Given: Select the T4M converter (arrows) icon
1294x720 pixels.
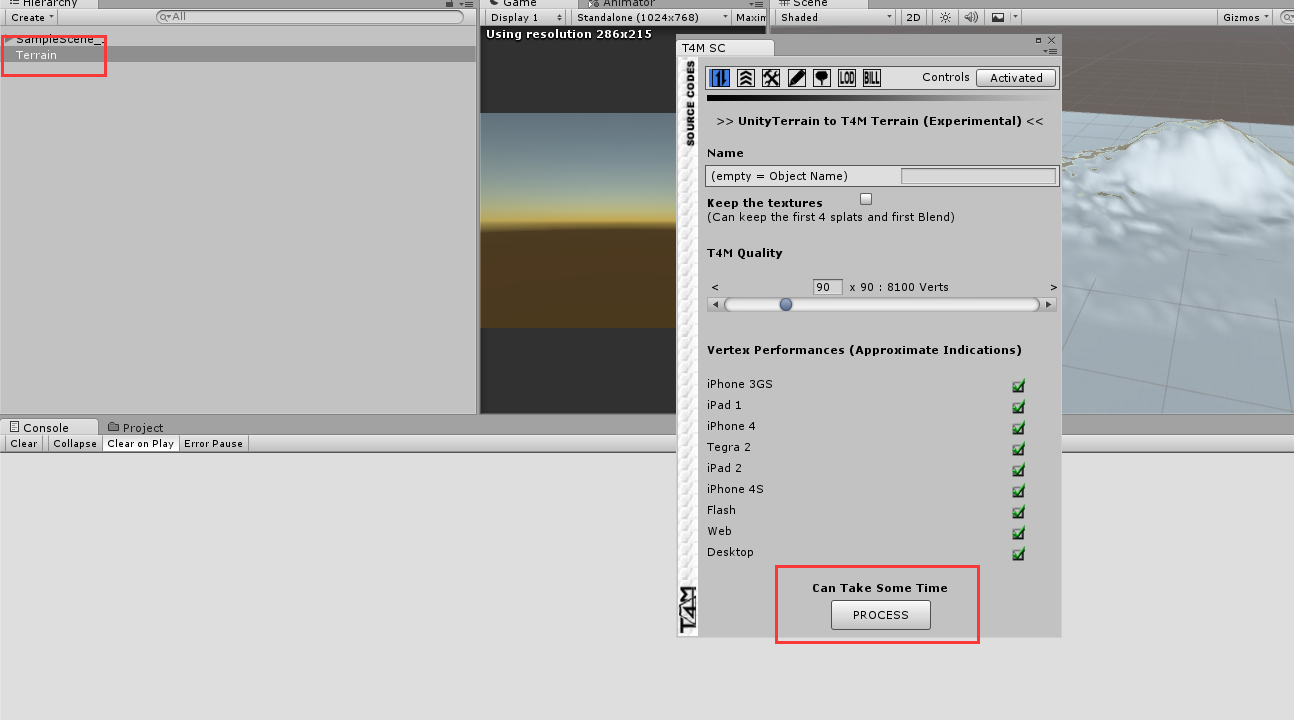Looking at the screenshot, I should point(719,78).
